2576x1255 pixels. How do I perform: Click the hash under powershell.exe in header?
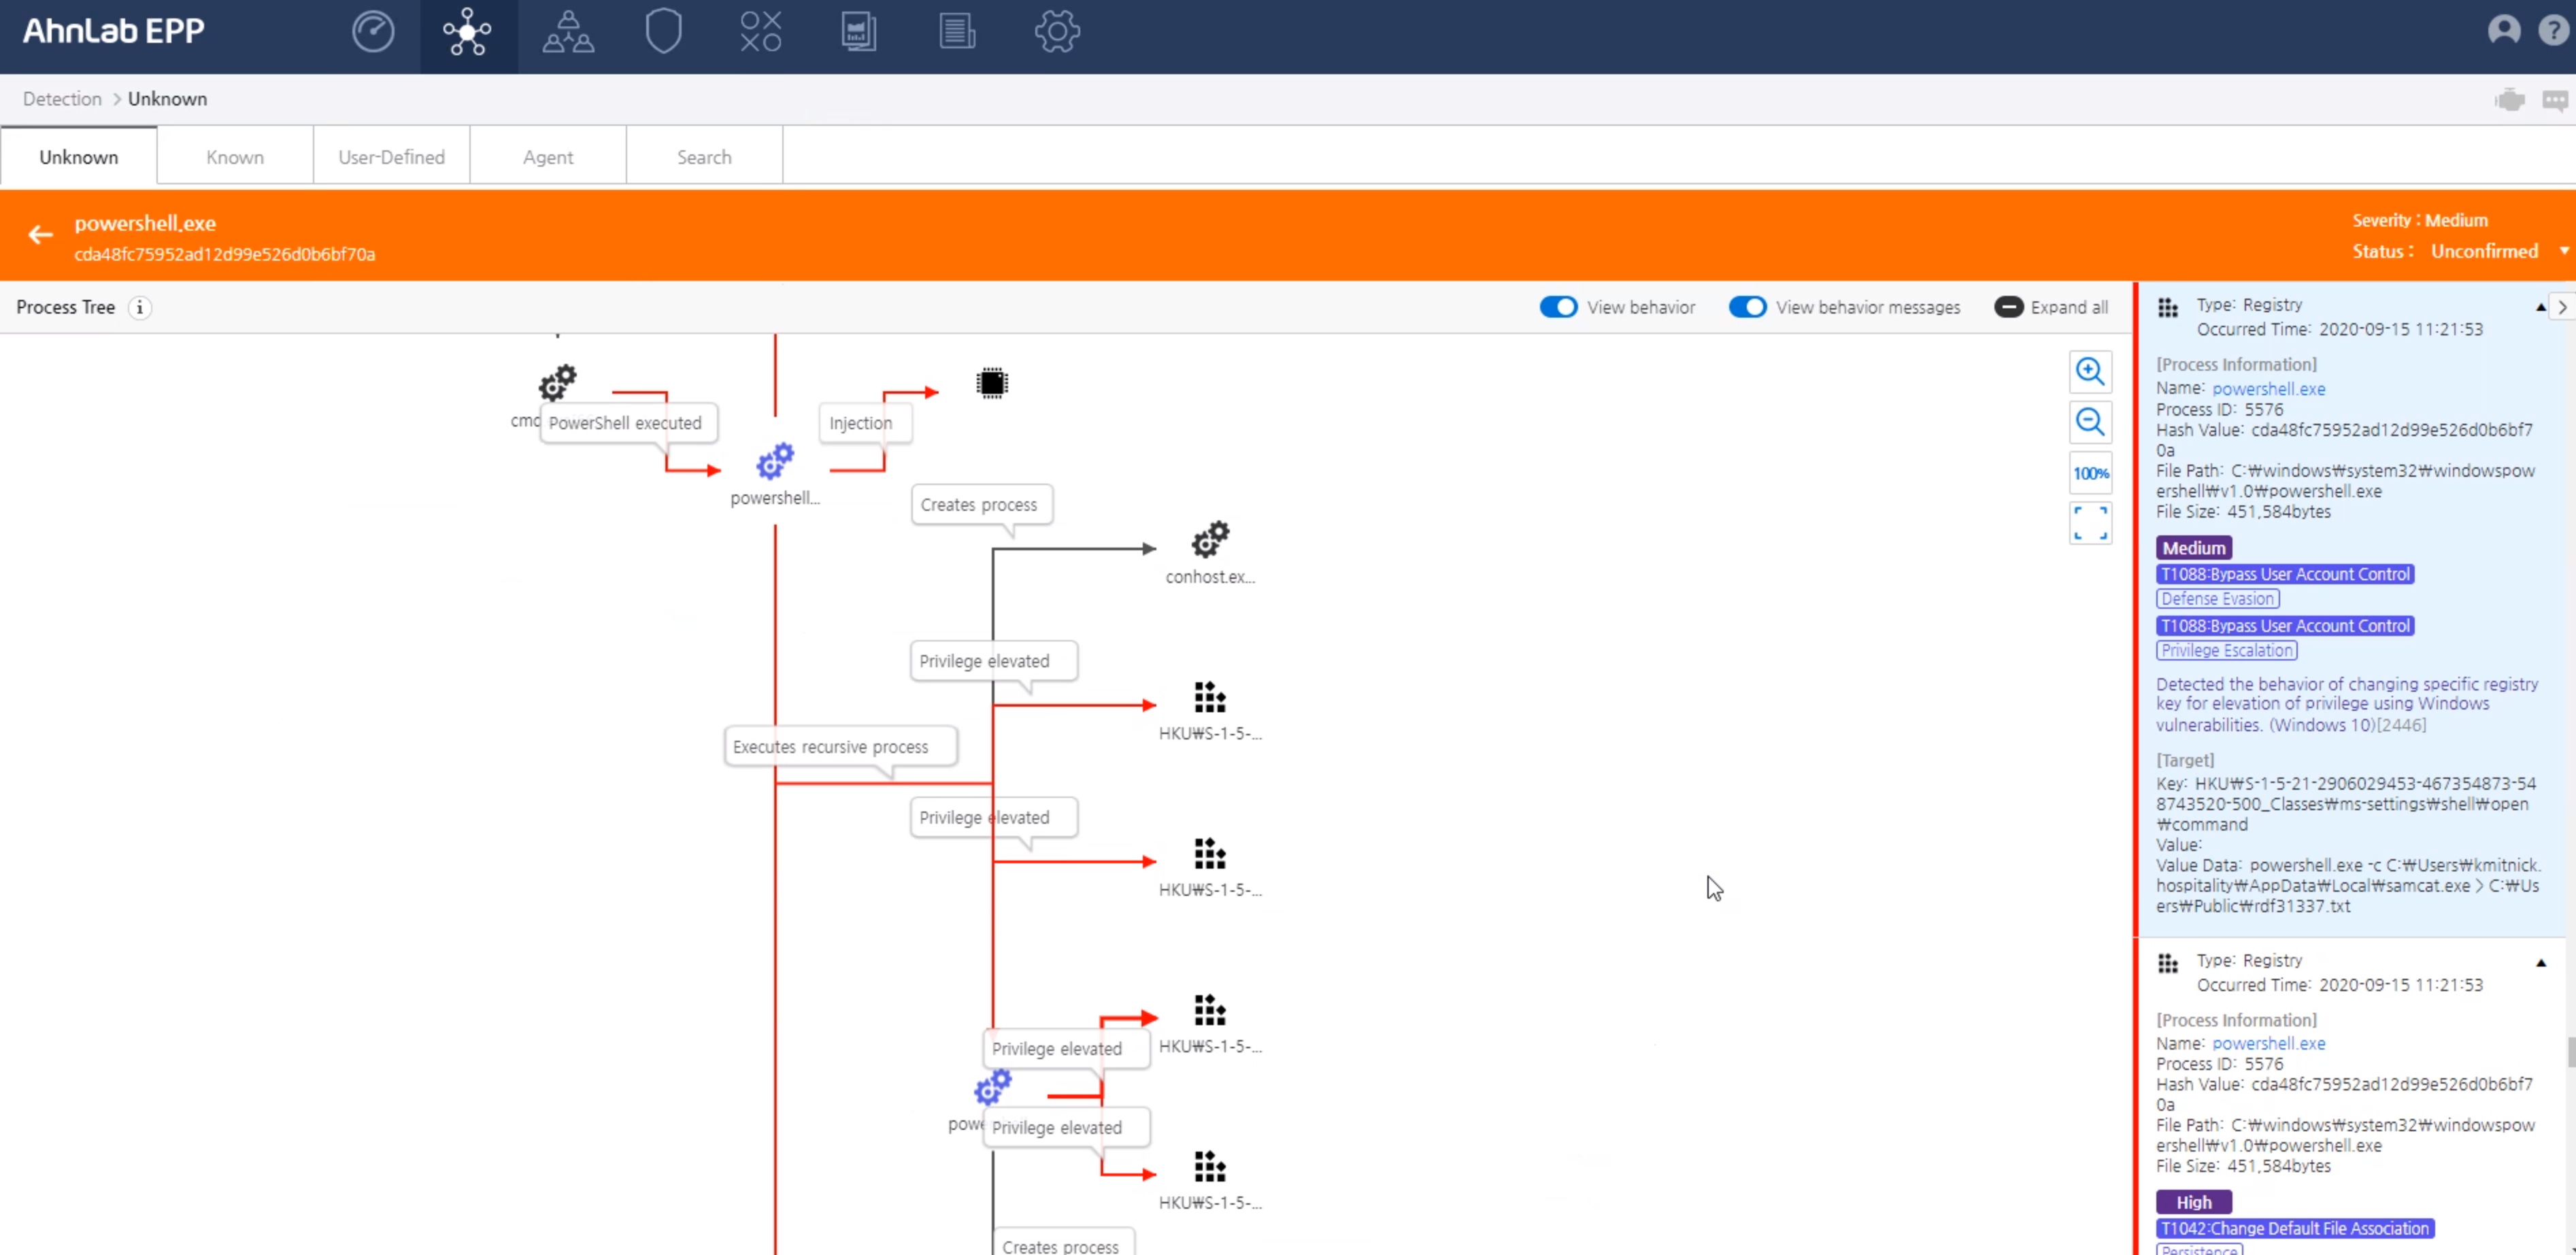click(225, 254)
